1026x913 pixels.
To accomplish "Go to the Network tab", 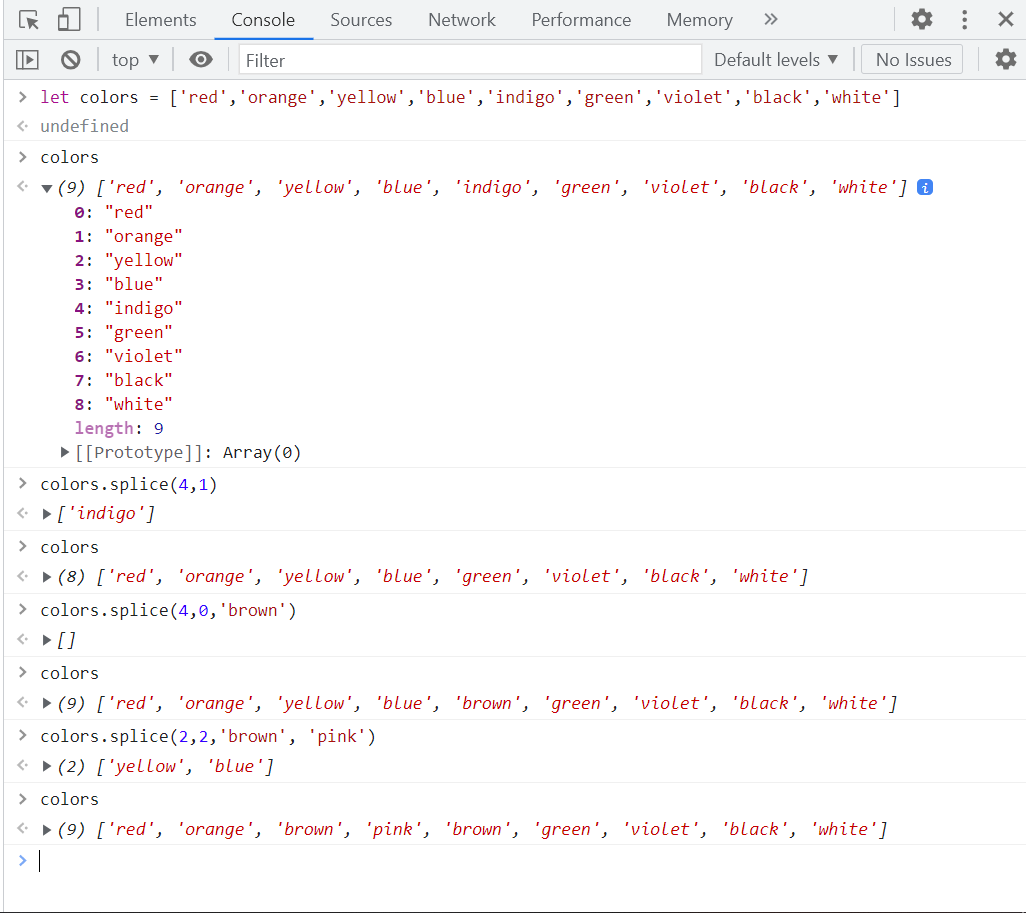I will point(462,20).
